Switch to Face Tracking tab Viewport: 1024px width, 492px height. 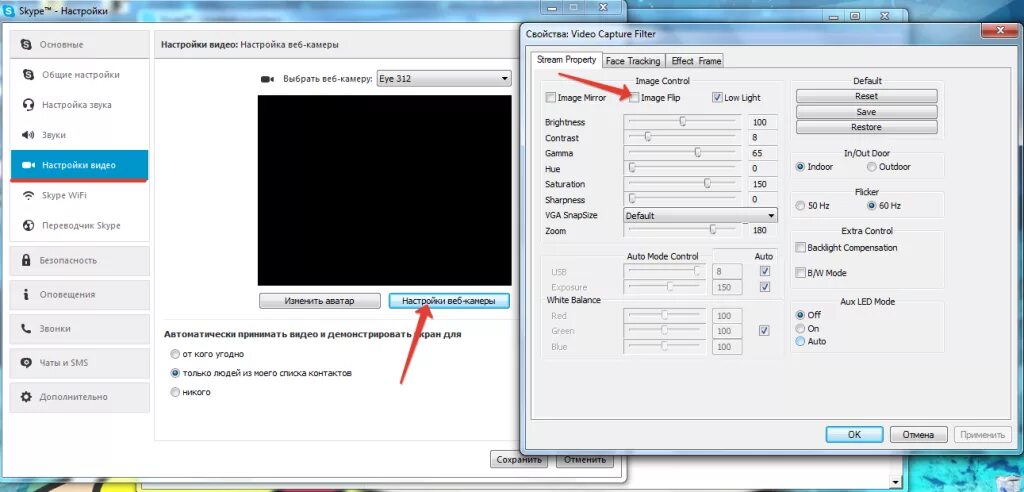tap(633, 61)
